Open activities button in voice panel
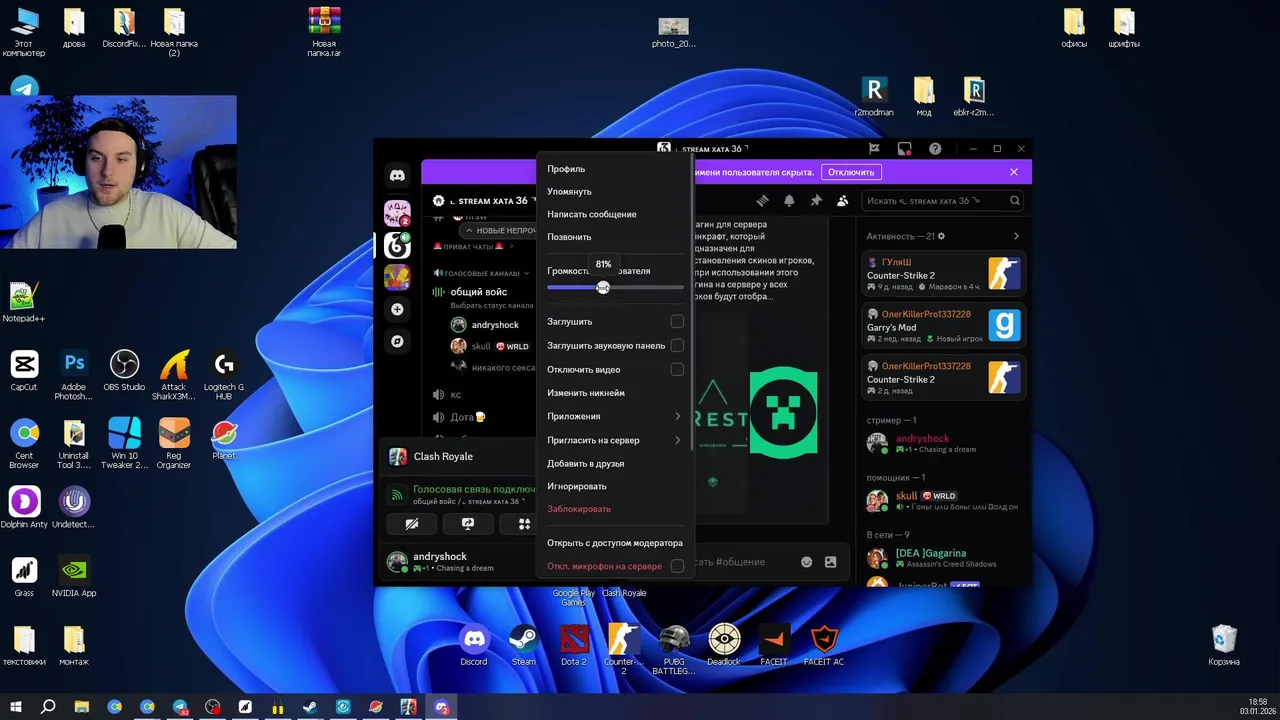 tap(524, 524)
